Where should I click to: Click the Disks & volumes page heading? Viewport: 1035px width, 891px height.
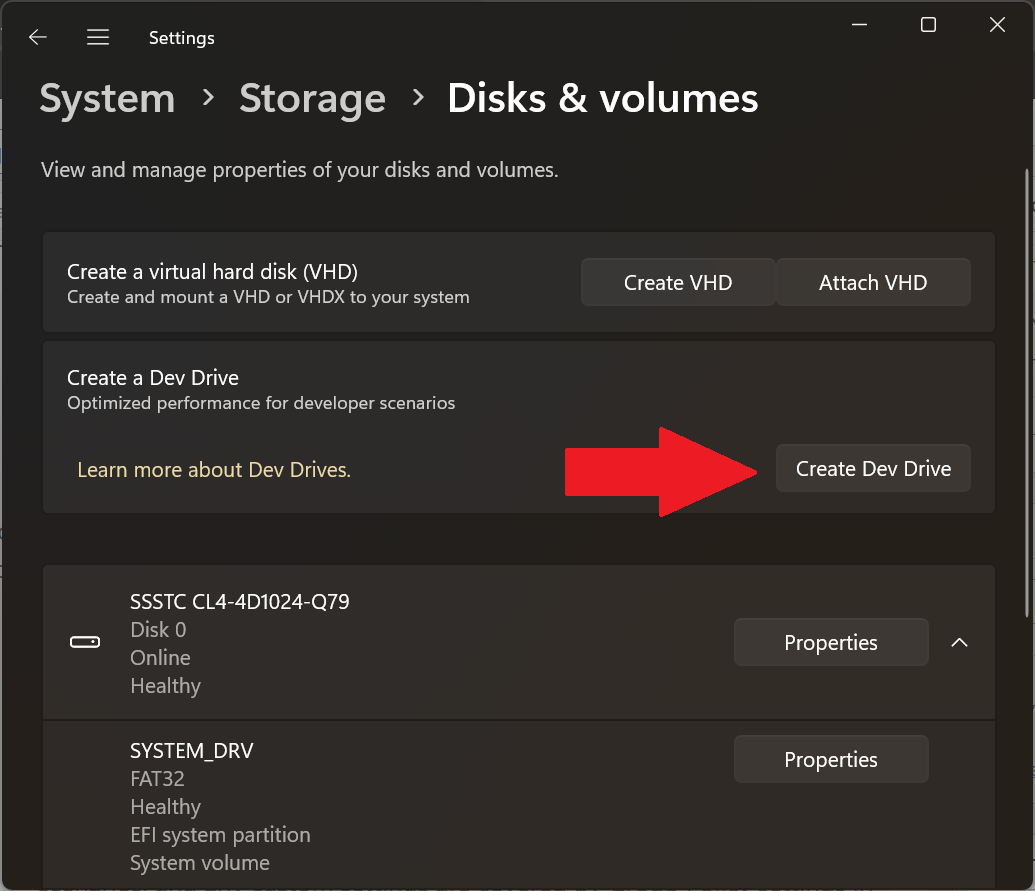click(602, 99)
